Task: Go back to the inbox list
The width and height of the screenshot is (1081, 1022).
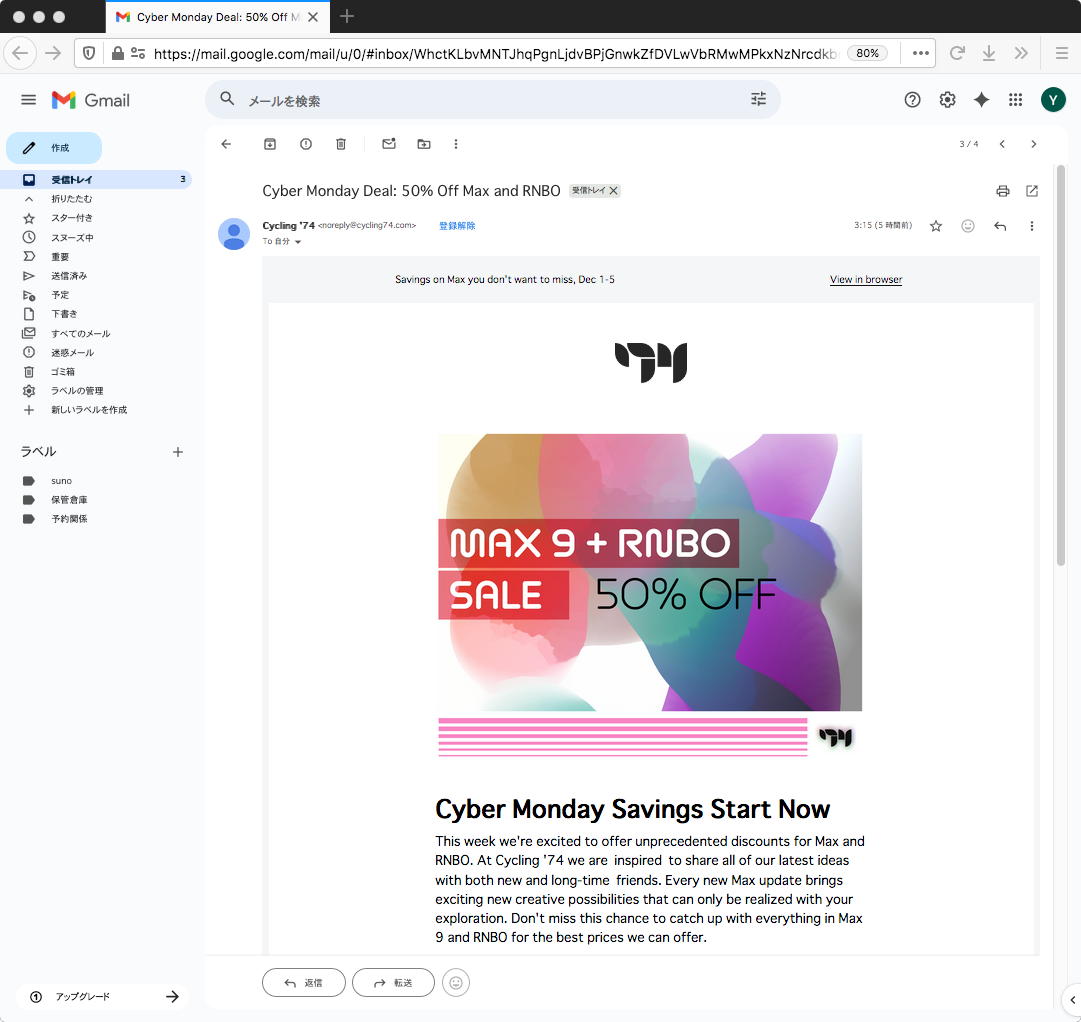Action: click(226, 144)
